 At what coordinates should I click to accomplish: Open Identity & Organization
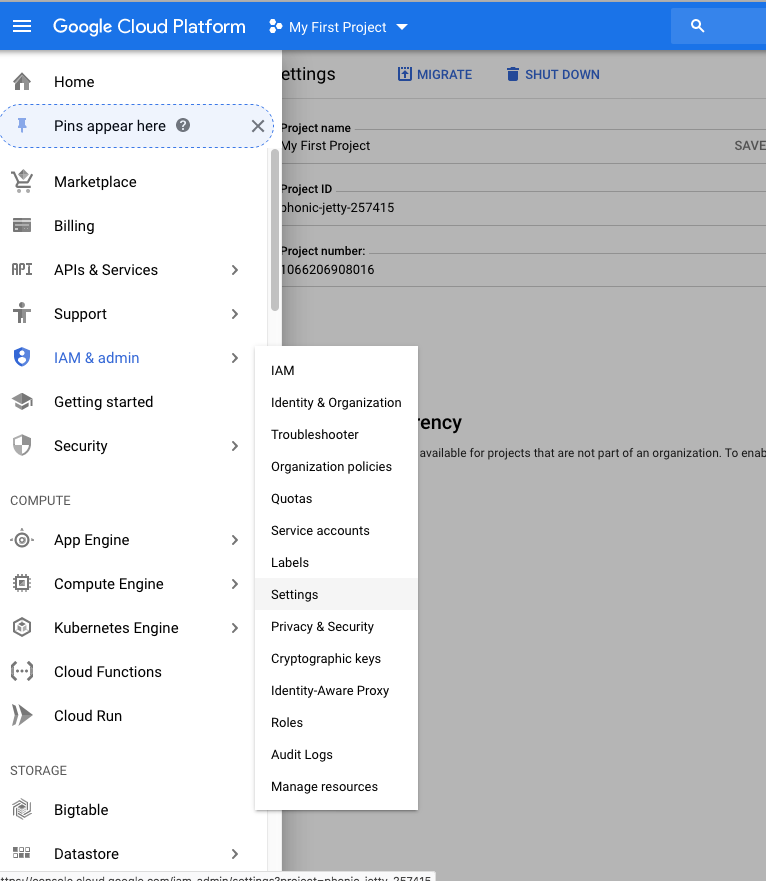336,402
